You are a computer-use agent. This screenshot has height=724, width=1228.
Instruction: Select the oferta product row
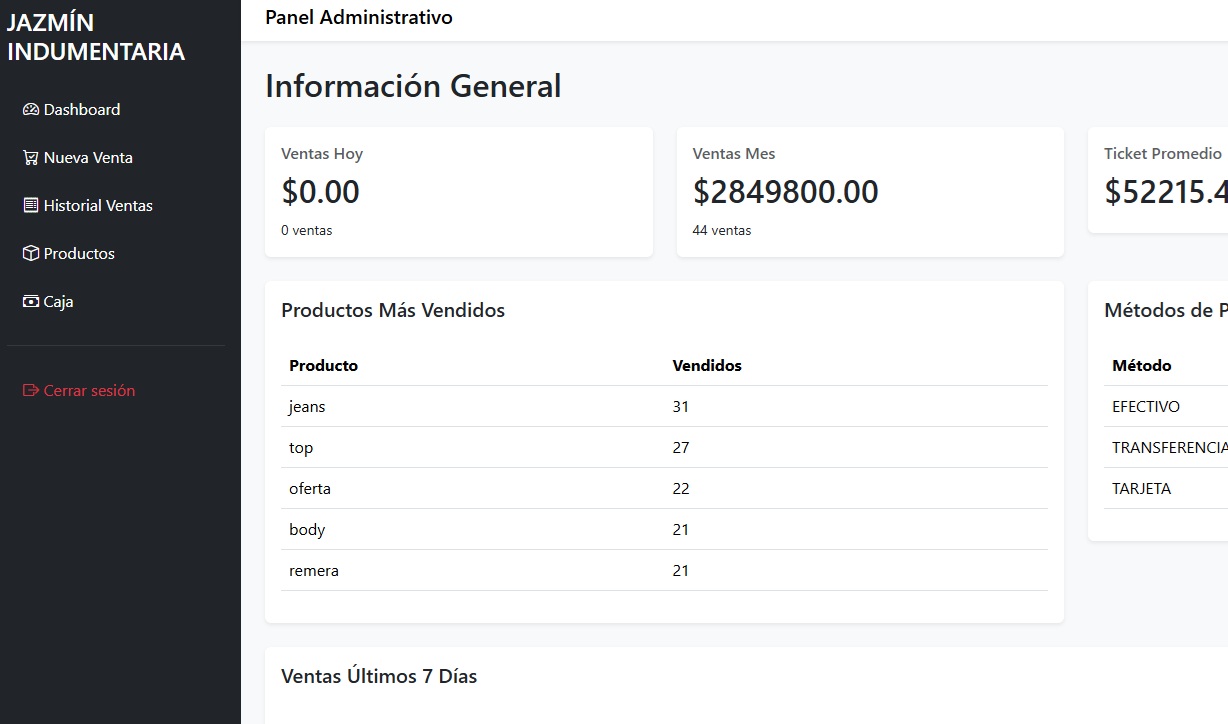pos(664,489)
